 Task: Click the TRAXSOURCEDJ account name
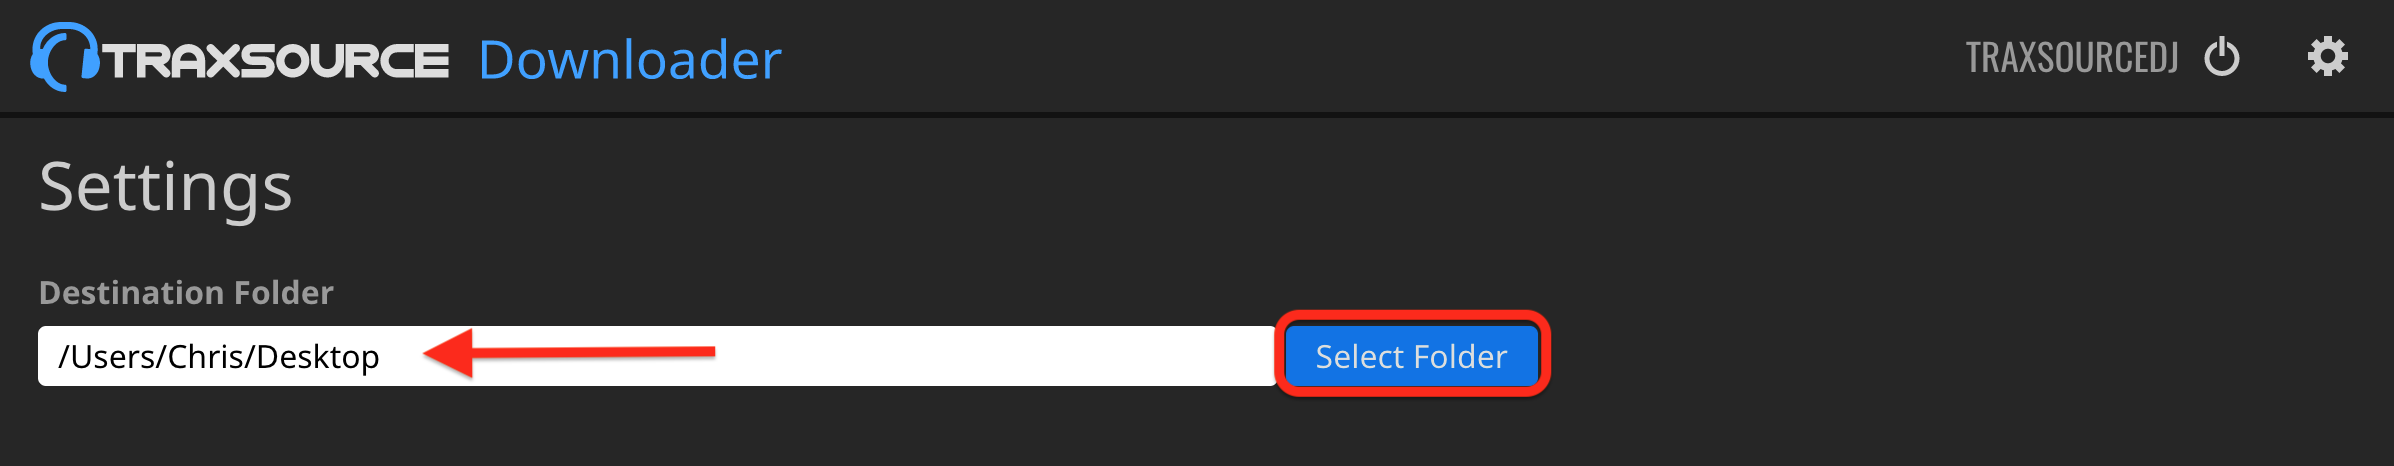tap(2071, 58)
